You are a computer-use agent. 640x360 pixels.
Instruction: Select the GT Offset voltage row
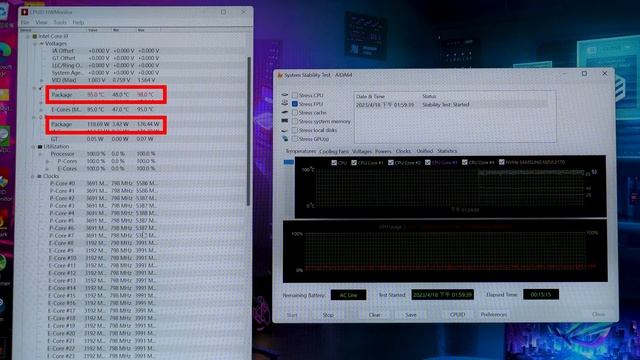click(x=105, y=58)
